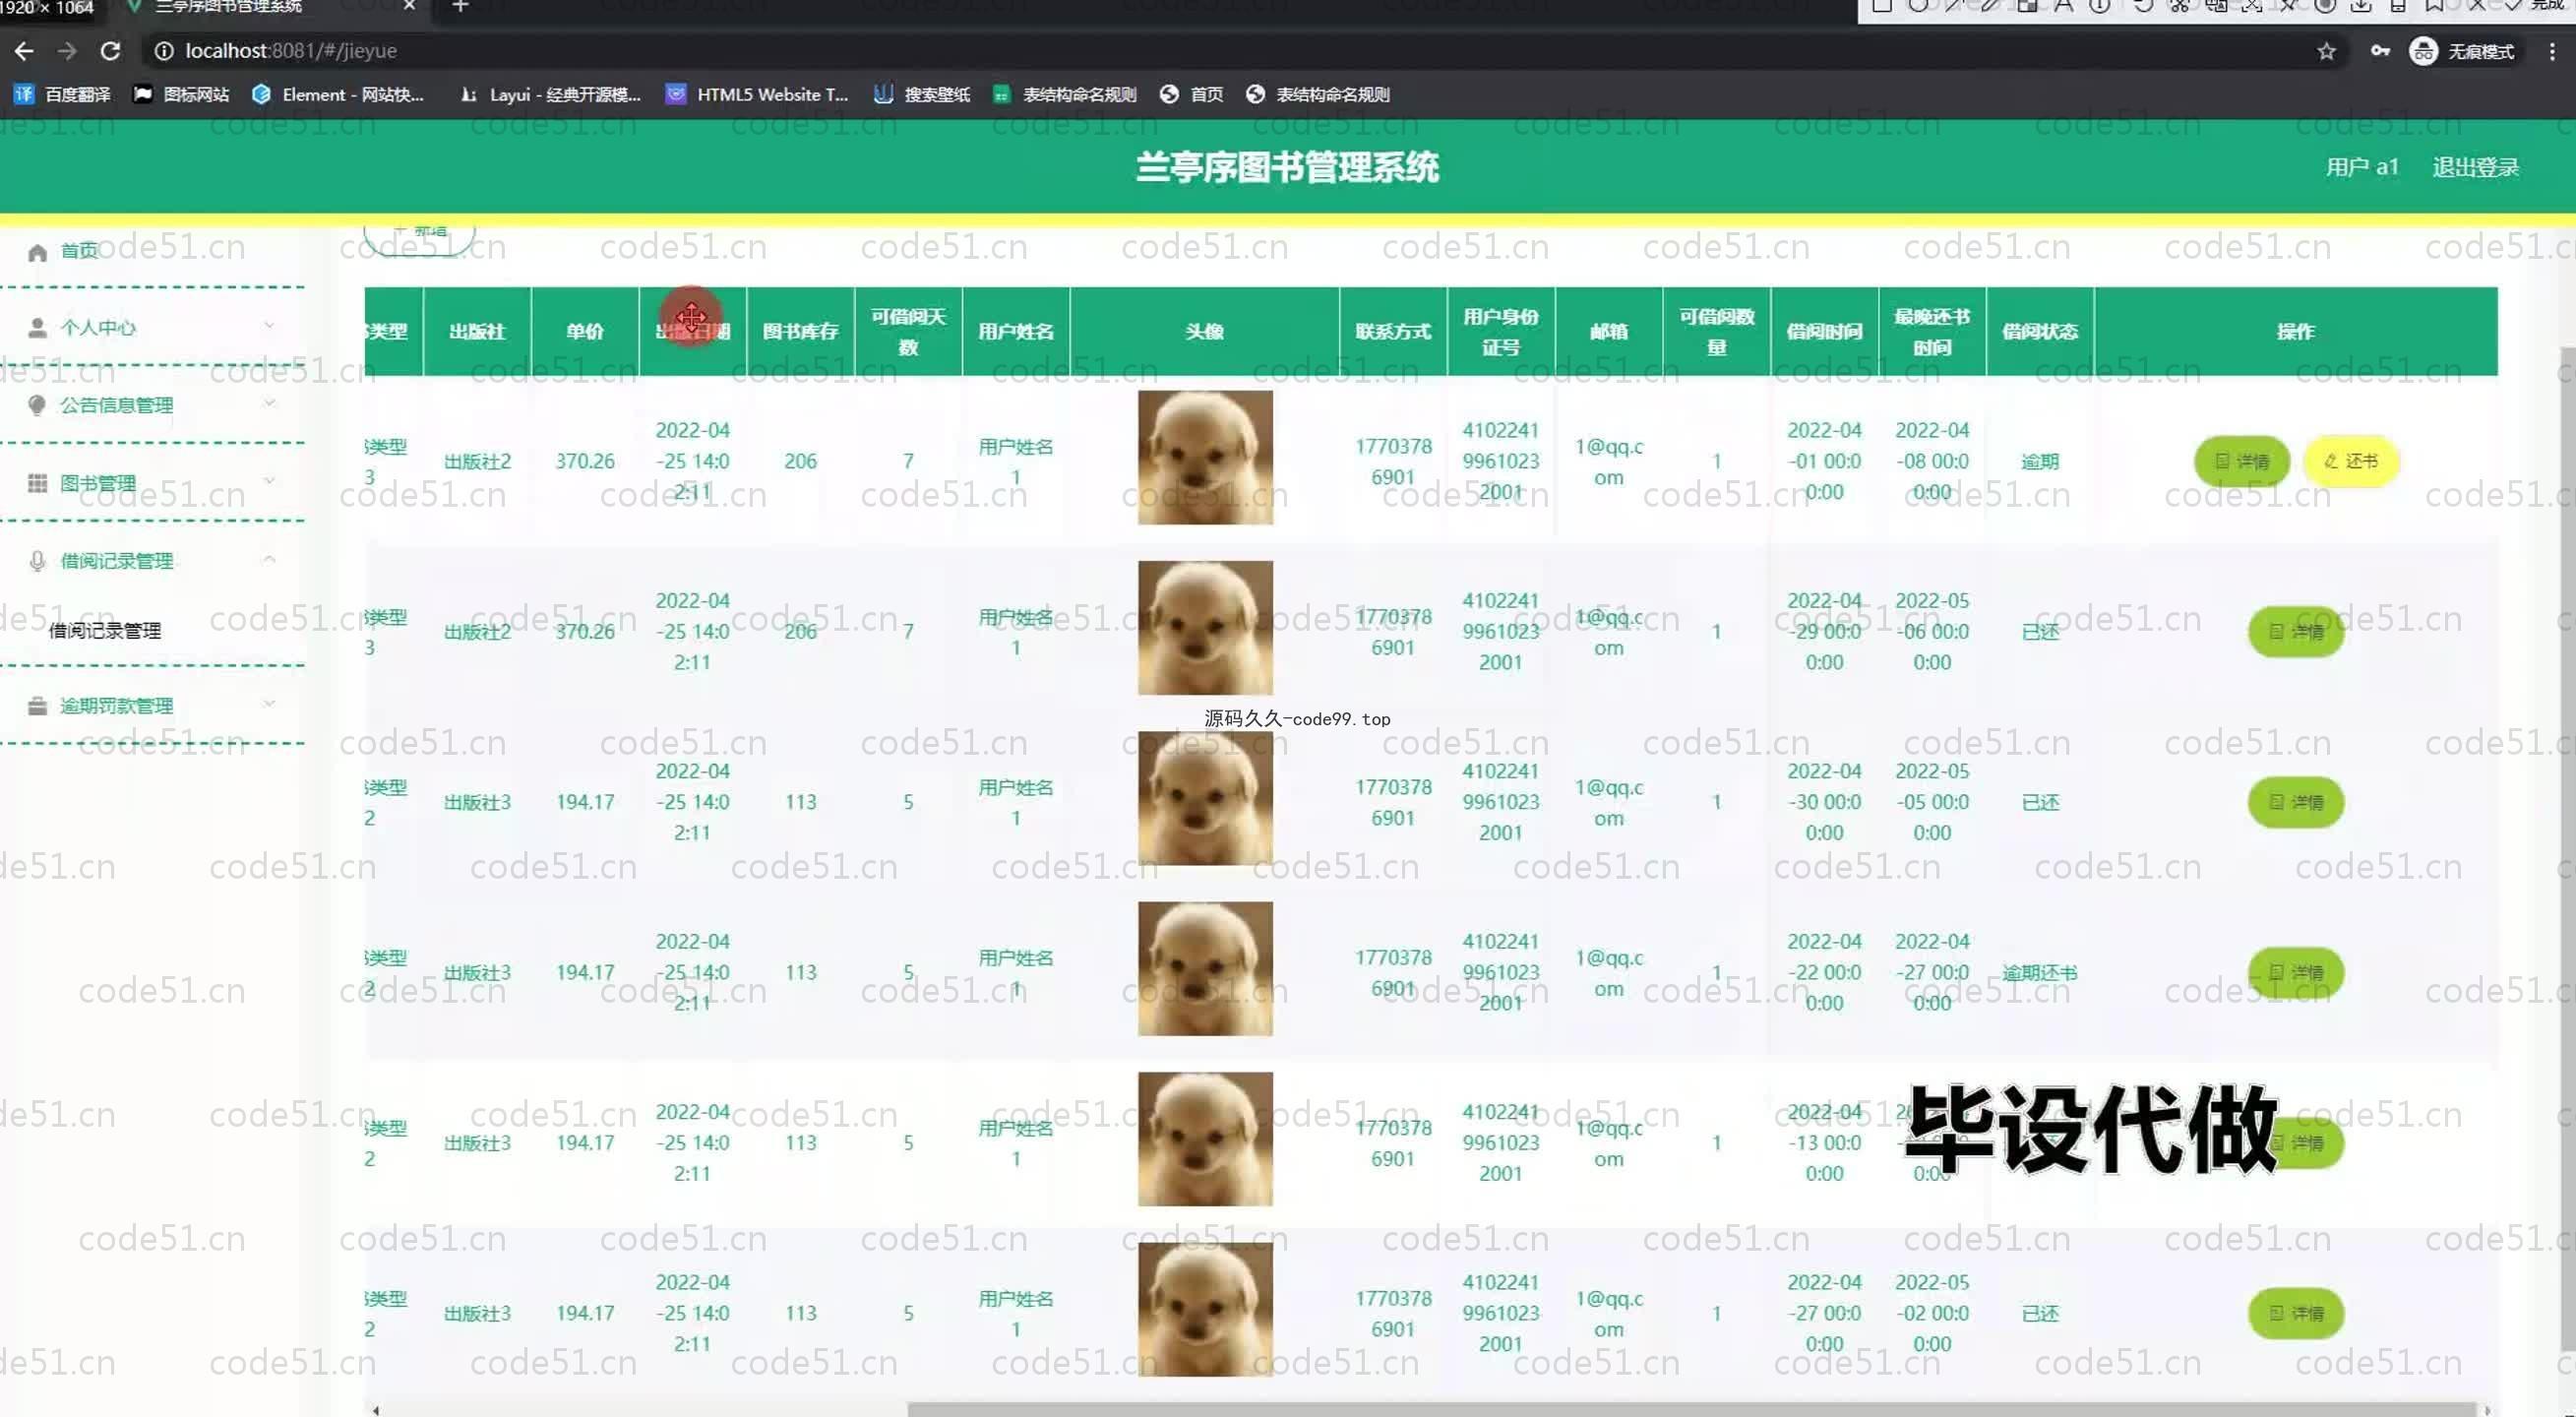Click the 逾期 status cell in first row
This screenshot has width=2576, height=1417.
(x=2040, y=461)
